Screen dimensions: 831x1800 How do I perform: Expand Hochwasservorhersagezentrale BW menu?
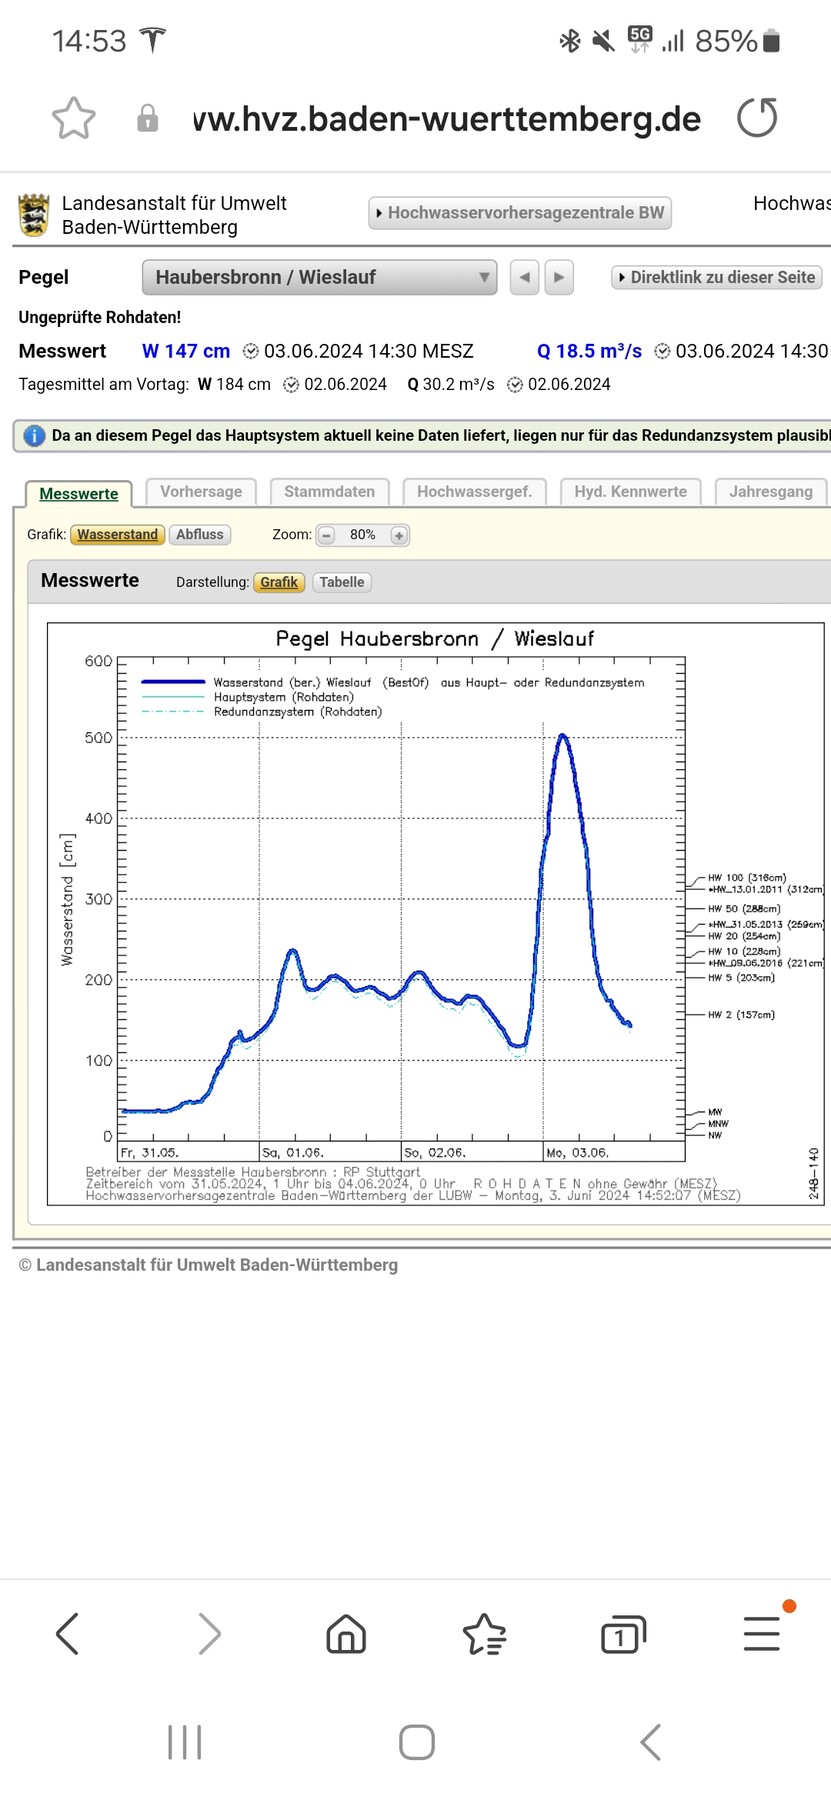[520, 213]
